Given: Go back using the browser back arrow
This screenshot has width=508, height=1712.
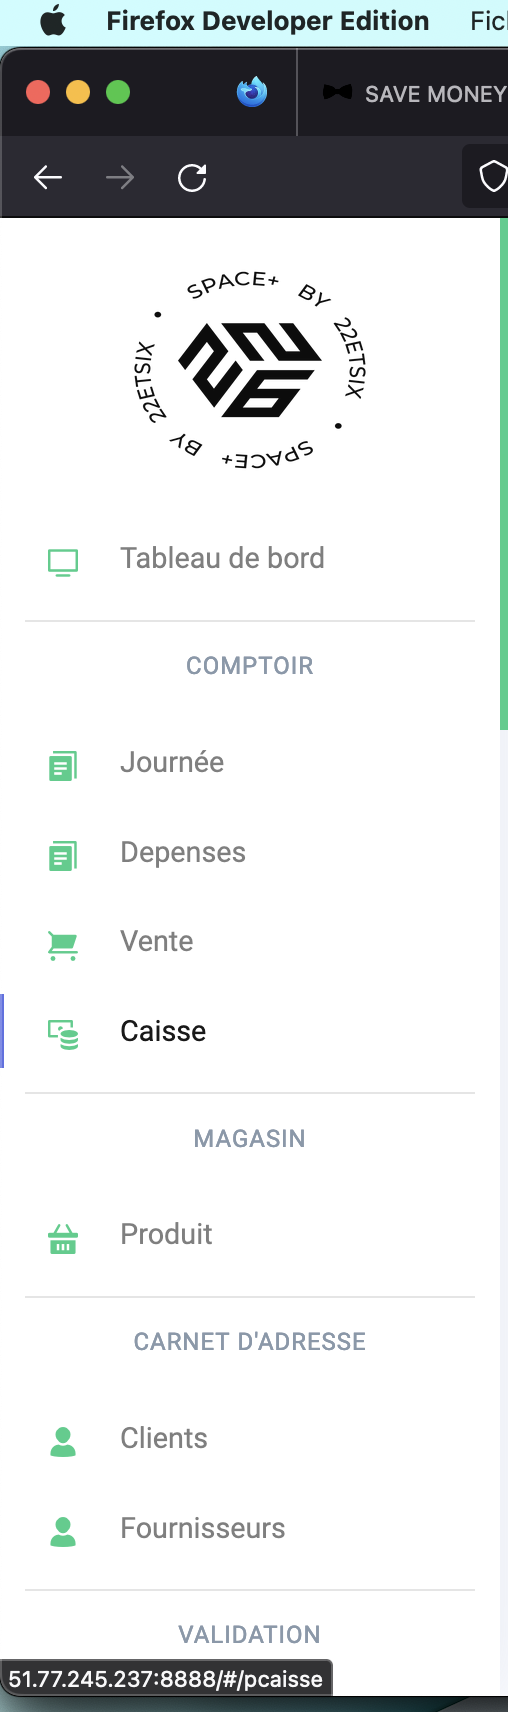Looking at the screenshot, I should (x=48, y=178).
